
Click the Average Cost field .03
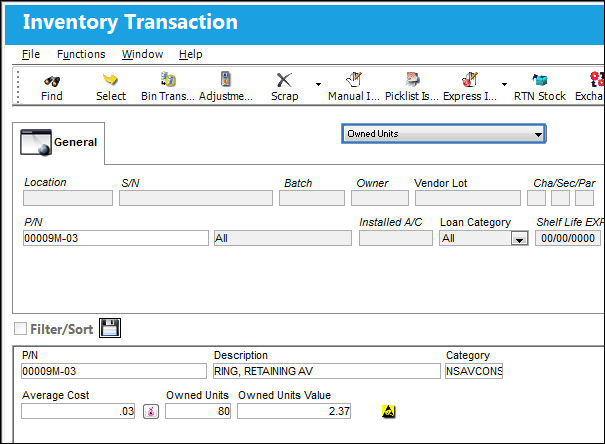tap(78, 411)
